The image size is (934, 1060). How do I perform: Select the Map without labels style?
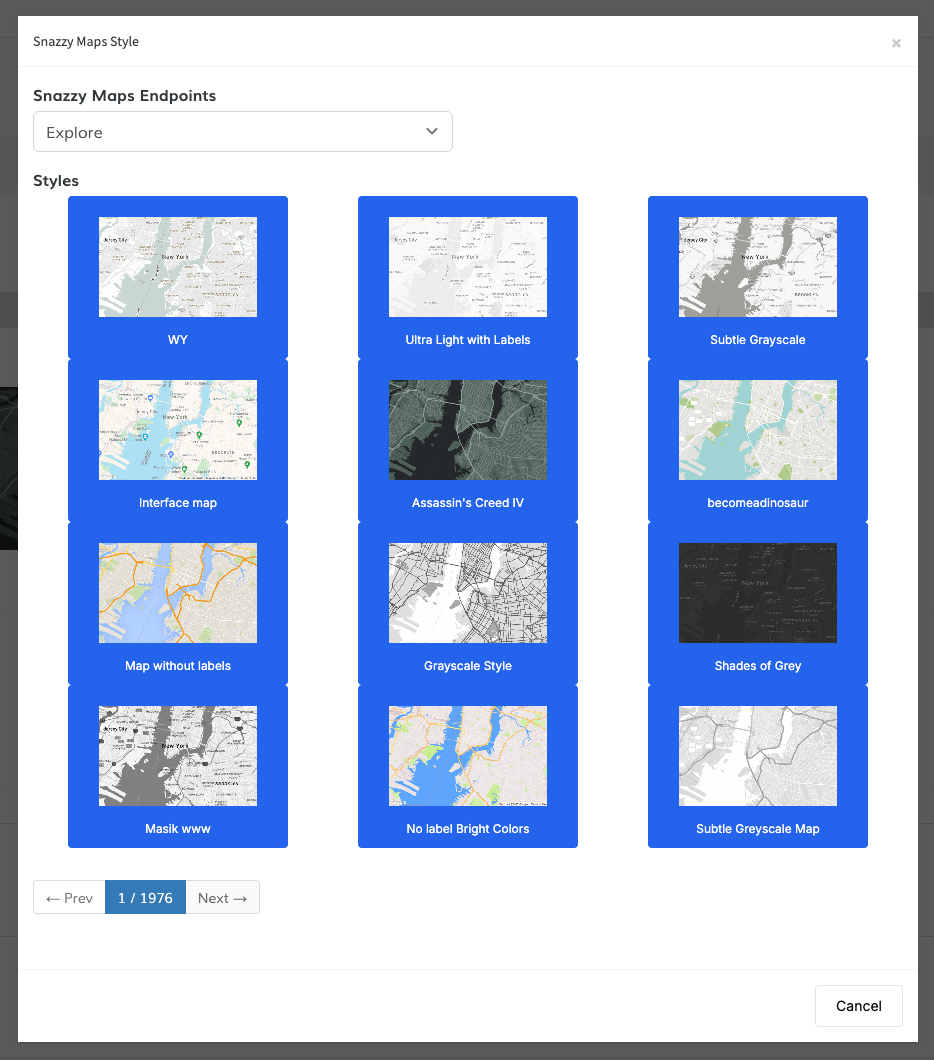pyautogui.click(x=178, y=593)
